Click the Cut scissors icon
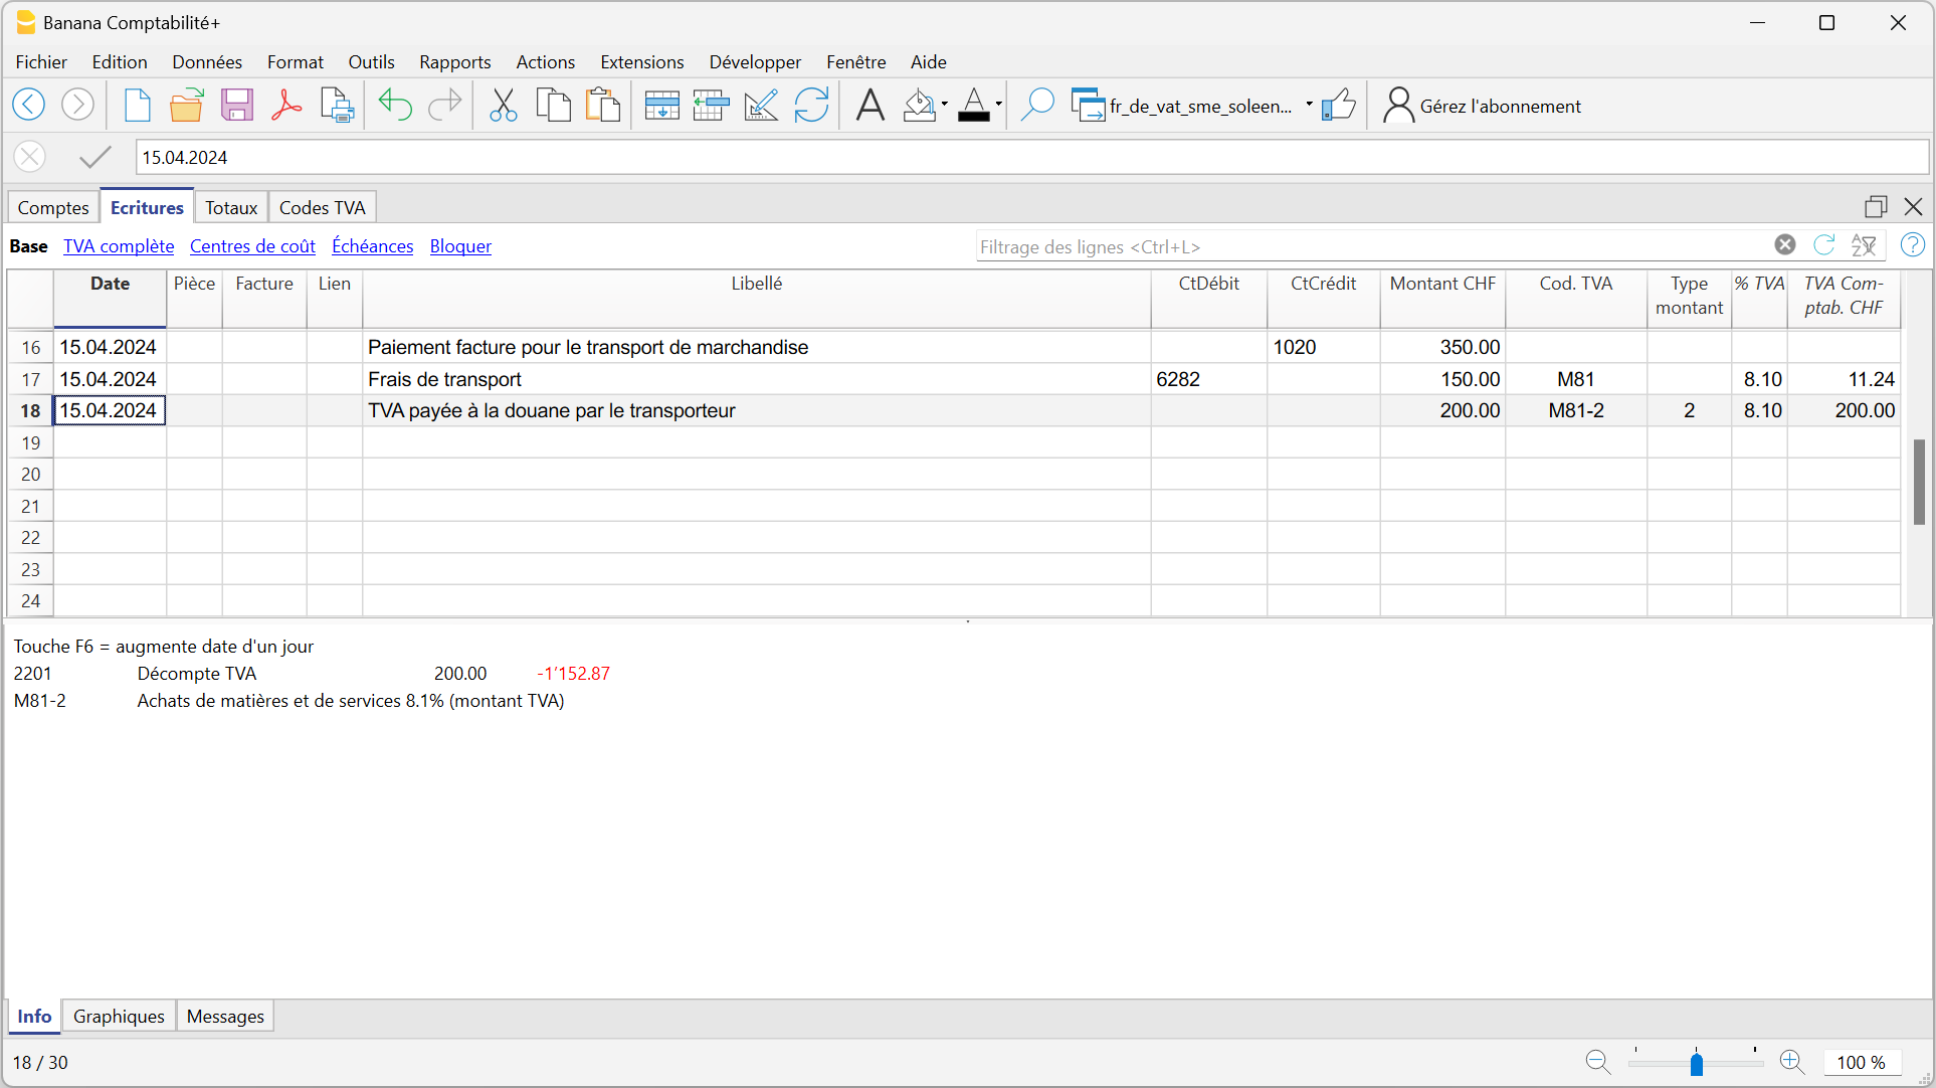 pyautogui.click(x=503, y=105)
